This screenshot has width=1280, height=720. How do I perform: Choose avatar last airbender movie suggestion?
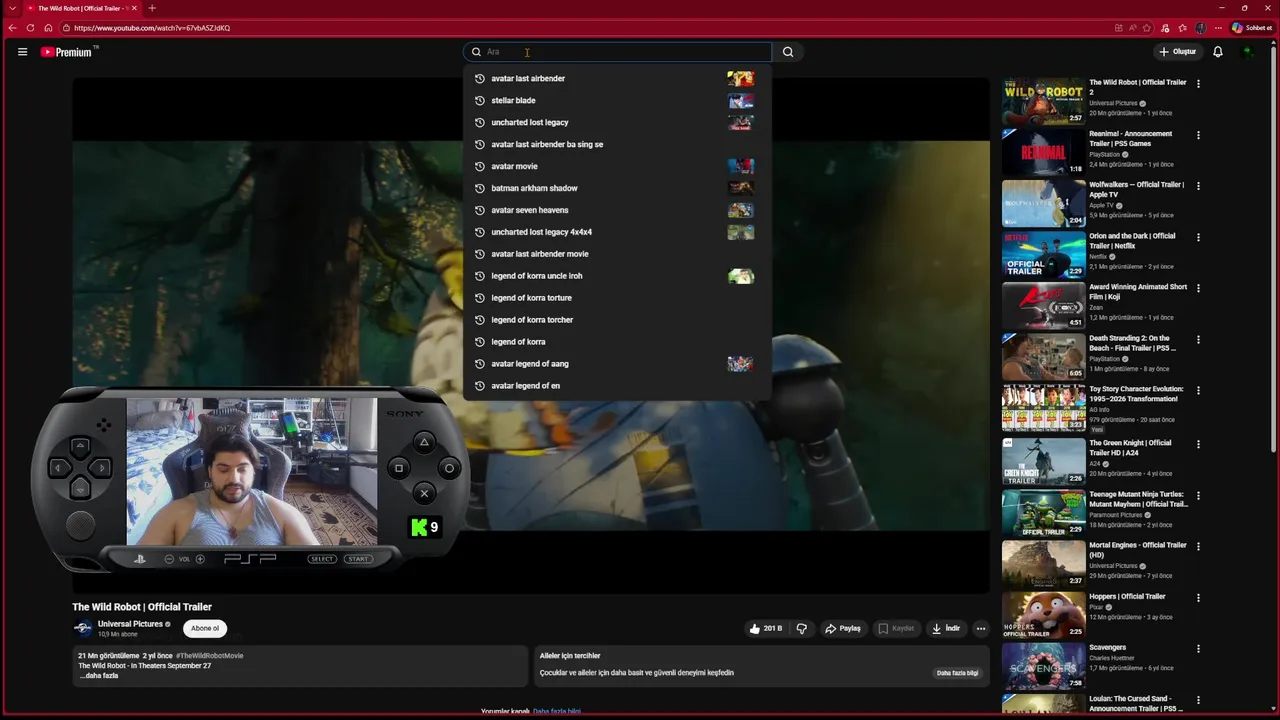point(617,254)
